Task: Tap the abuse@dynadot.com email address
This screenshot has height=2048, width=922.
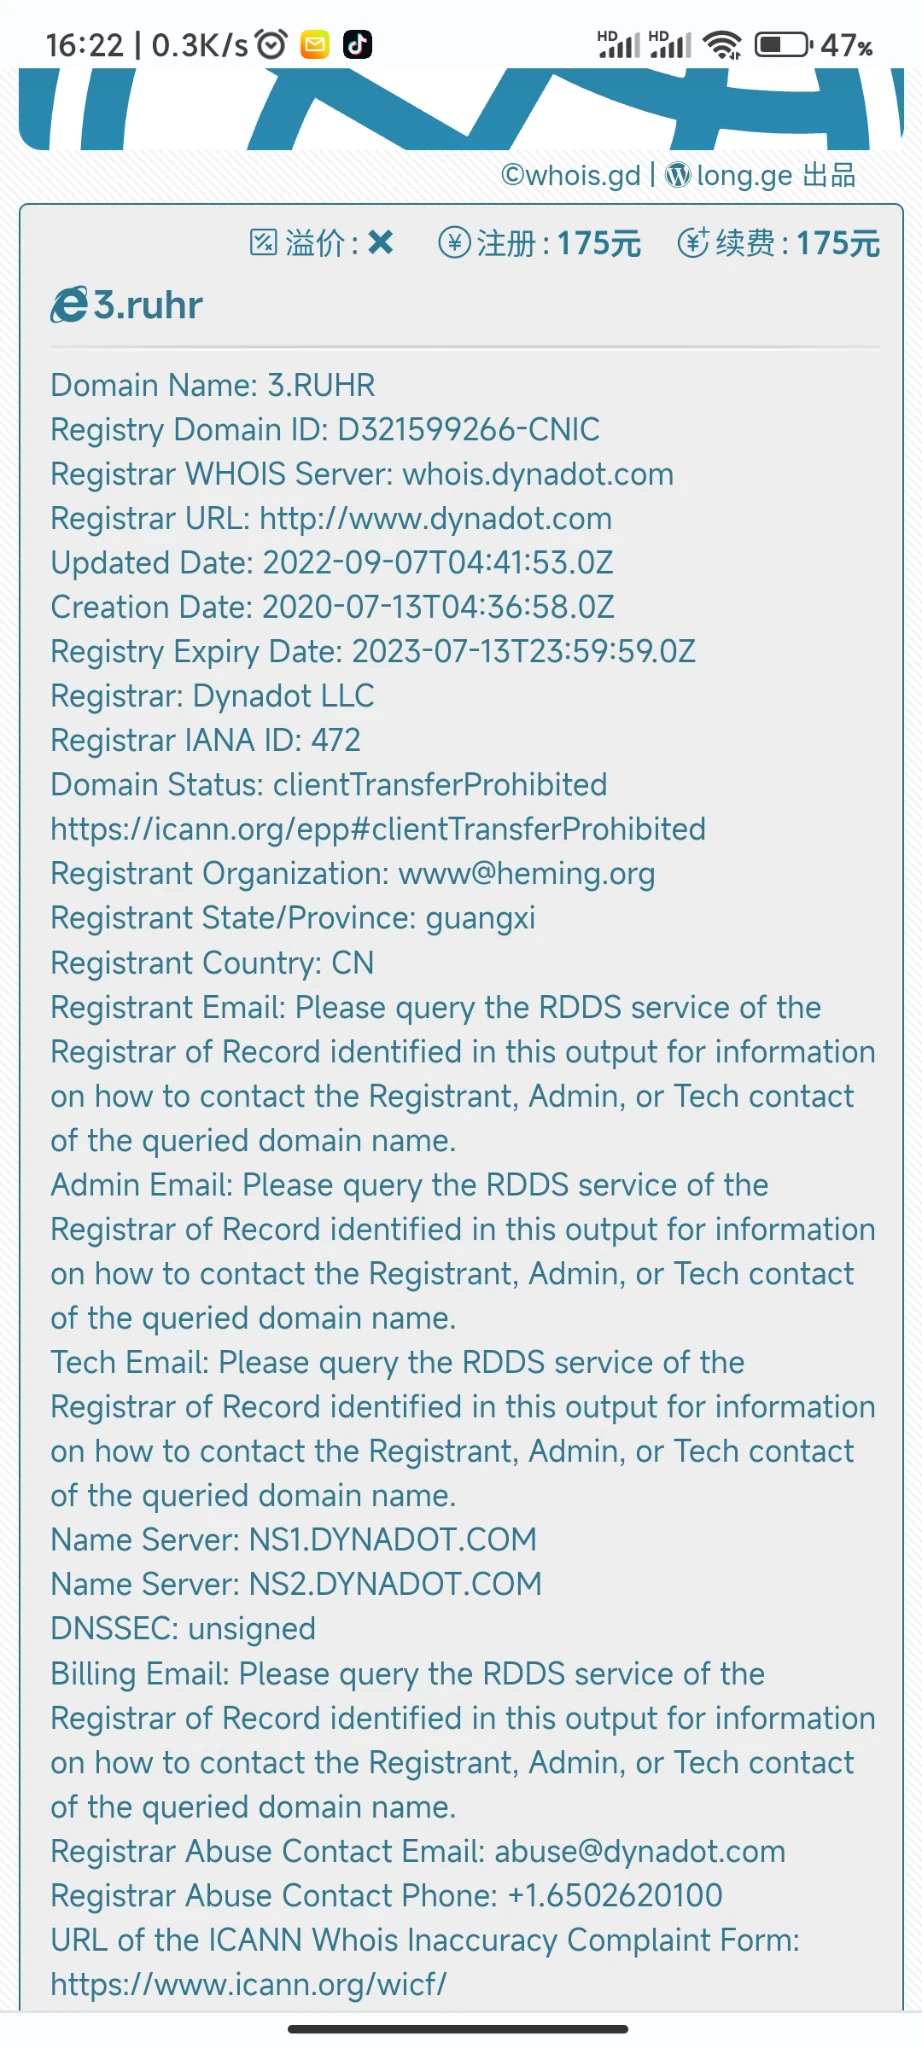Action: click(x=640, y=1851)
